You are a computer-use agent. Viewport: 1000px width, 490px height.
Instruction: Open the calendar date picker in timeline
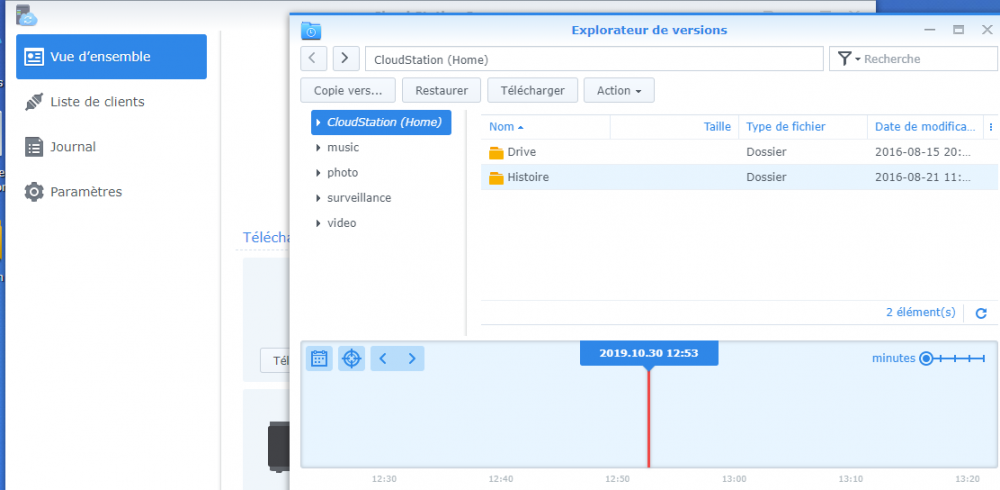coord(319,359)
